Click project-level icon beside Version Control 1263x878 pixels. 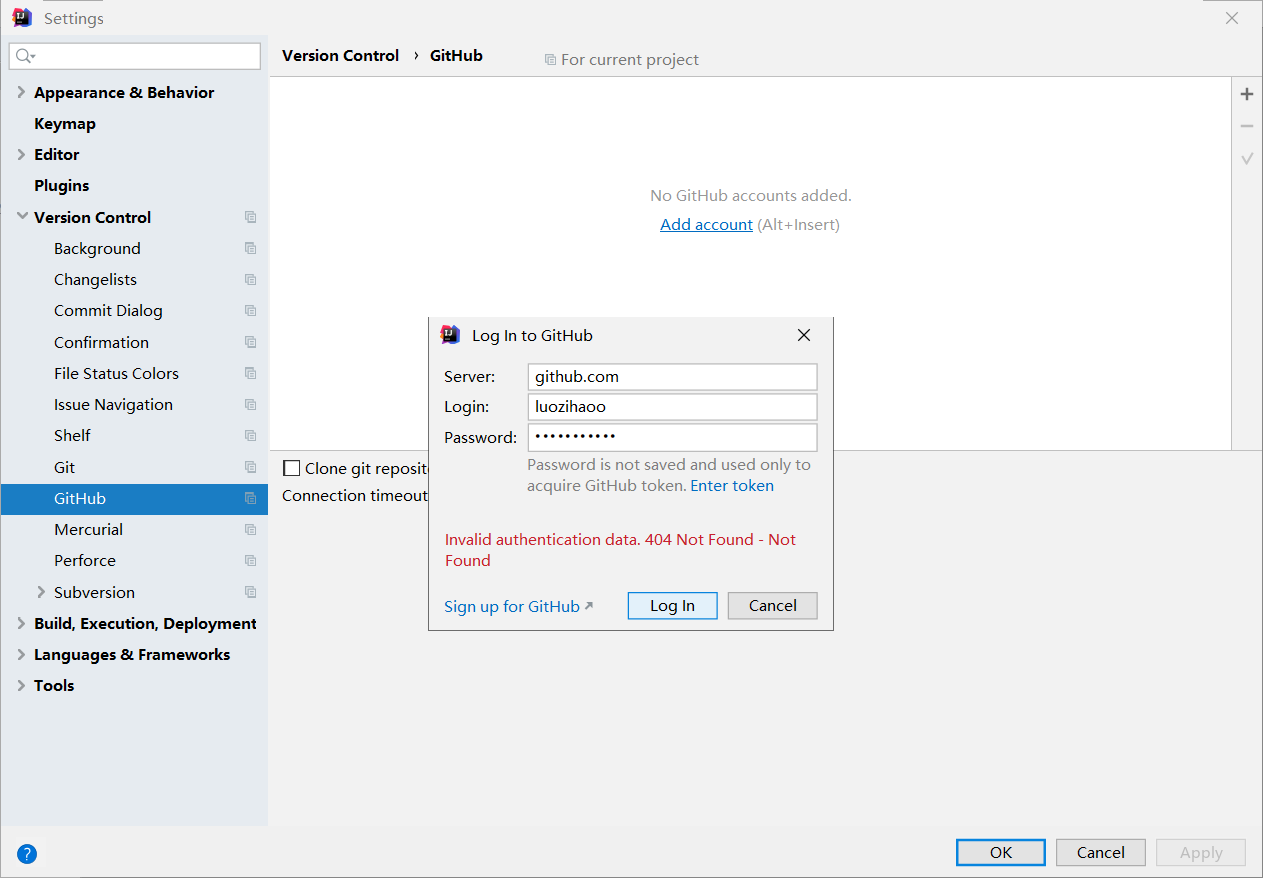(x=250, y=217)
